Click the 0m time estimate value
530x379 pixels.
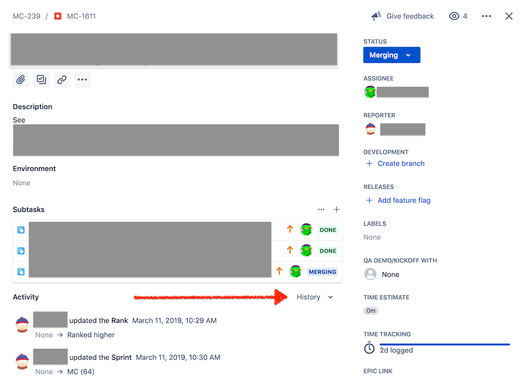click(x=371, y=311)
